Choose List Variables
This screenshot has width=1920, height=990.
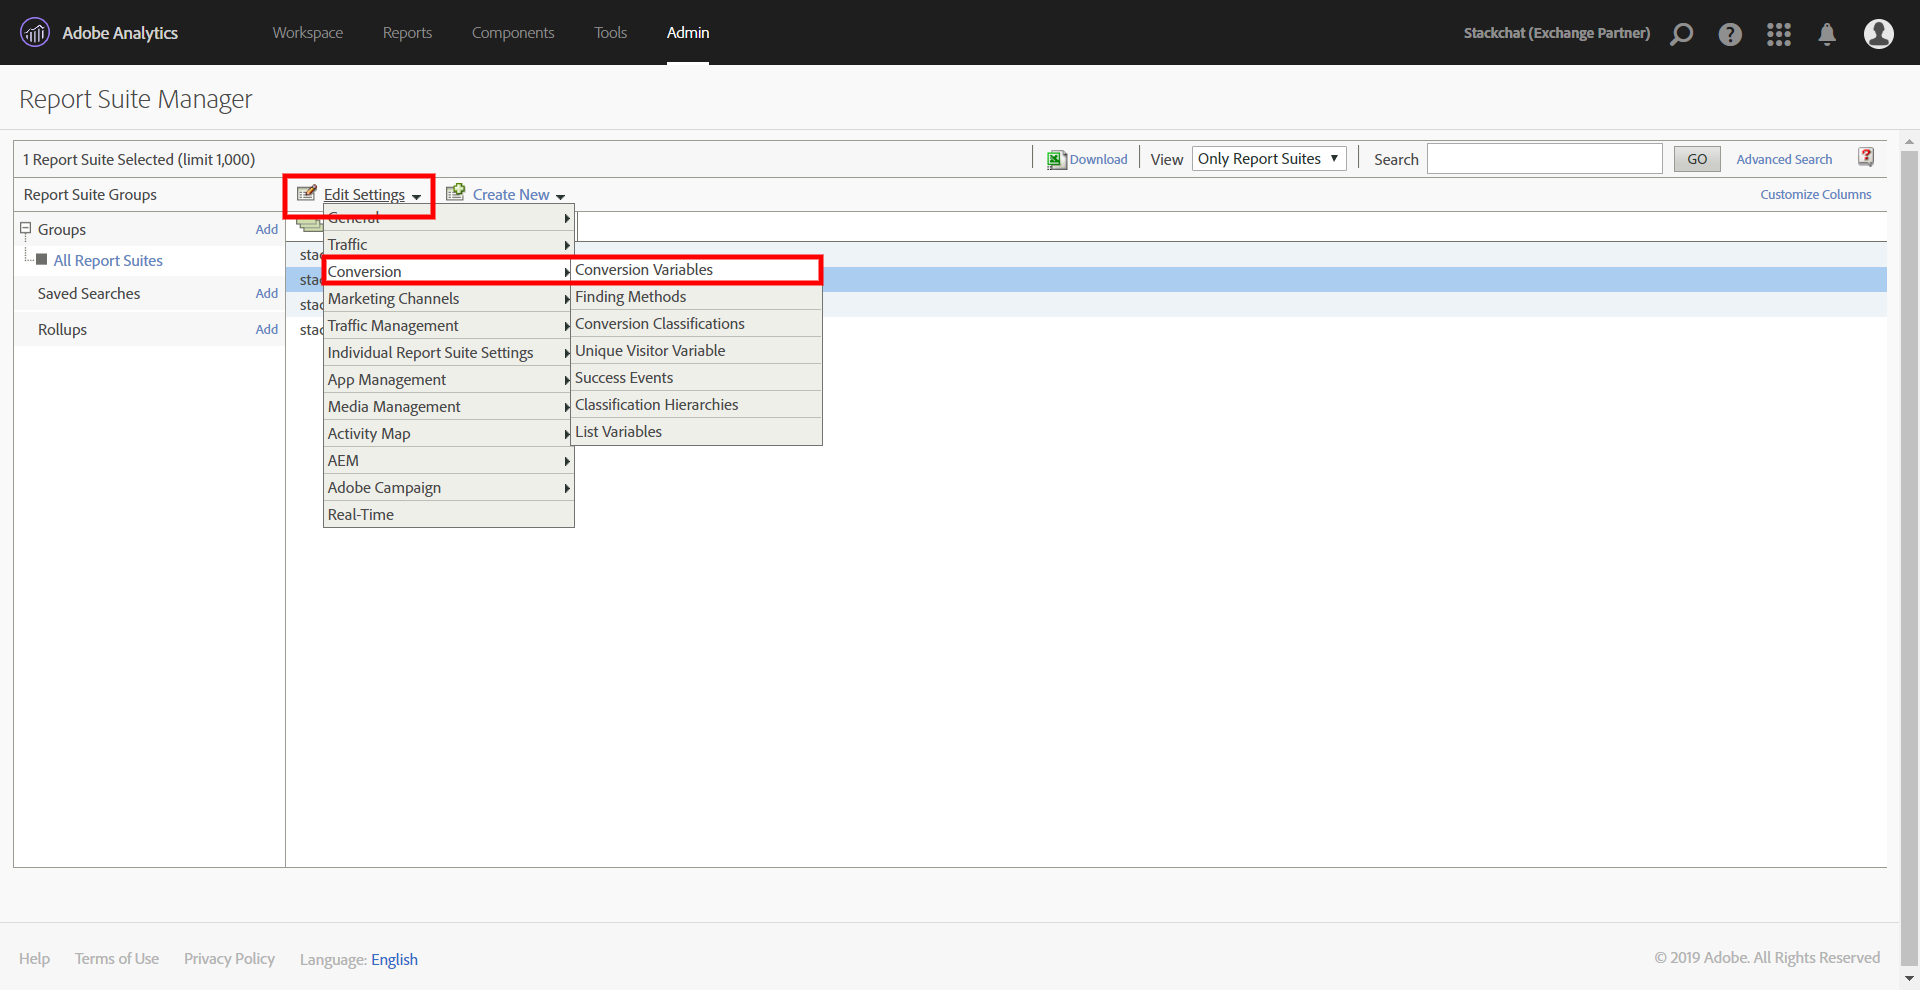click(697, 432)
